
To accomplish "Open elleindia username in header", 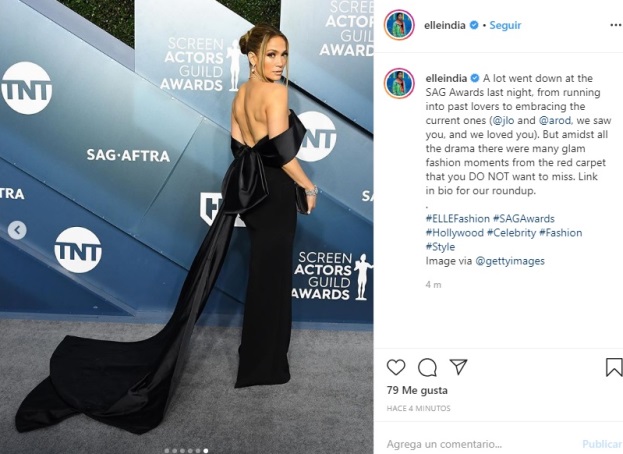I will pos(445,25).
